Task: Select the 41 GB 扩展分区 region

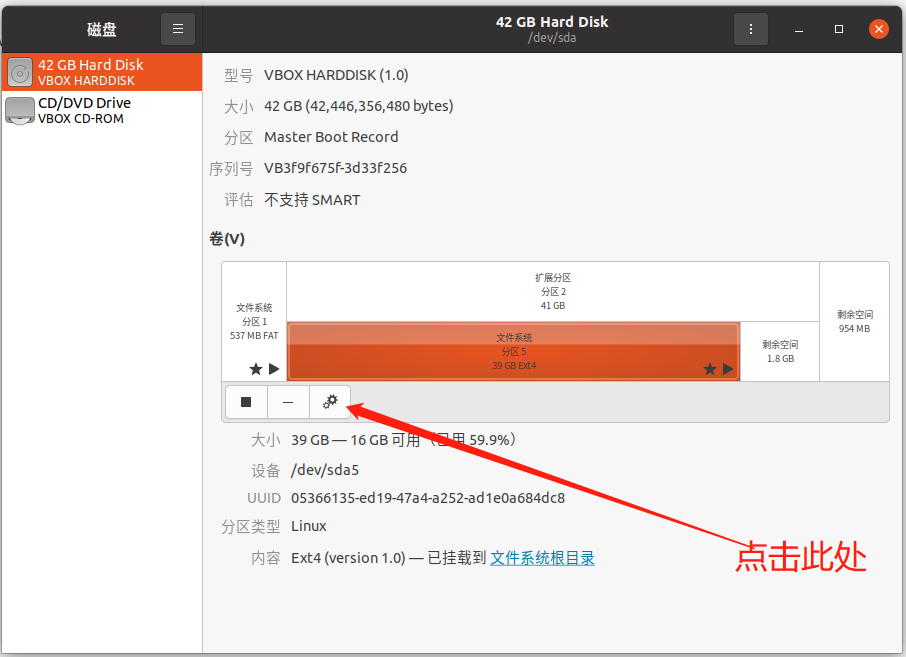Action: pyautogui.click(x=553, y=288)
